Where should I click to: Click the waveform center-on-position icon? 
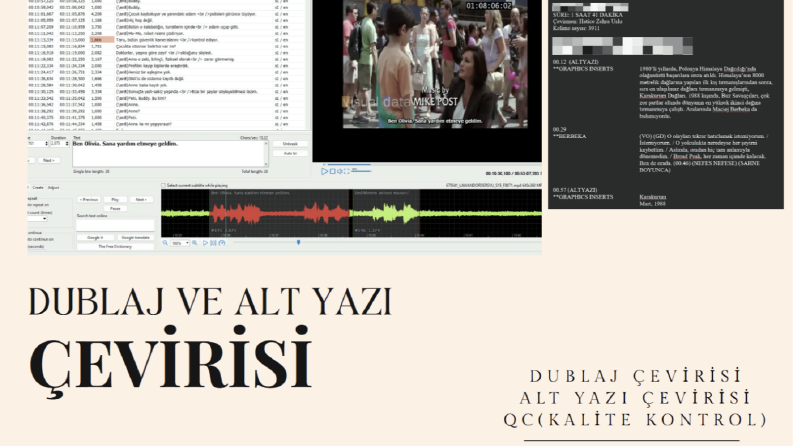213,243
